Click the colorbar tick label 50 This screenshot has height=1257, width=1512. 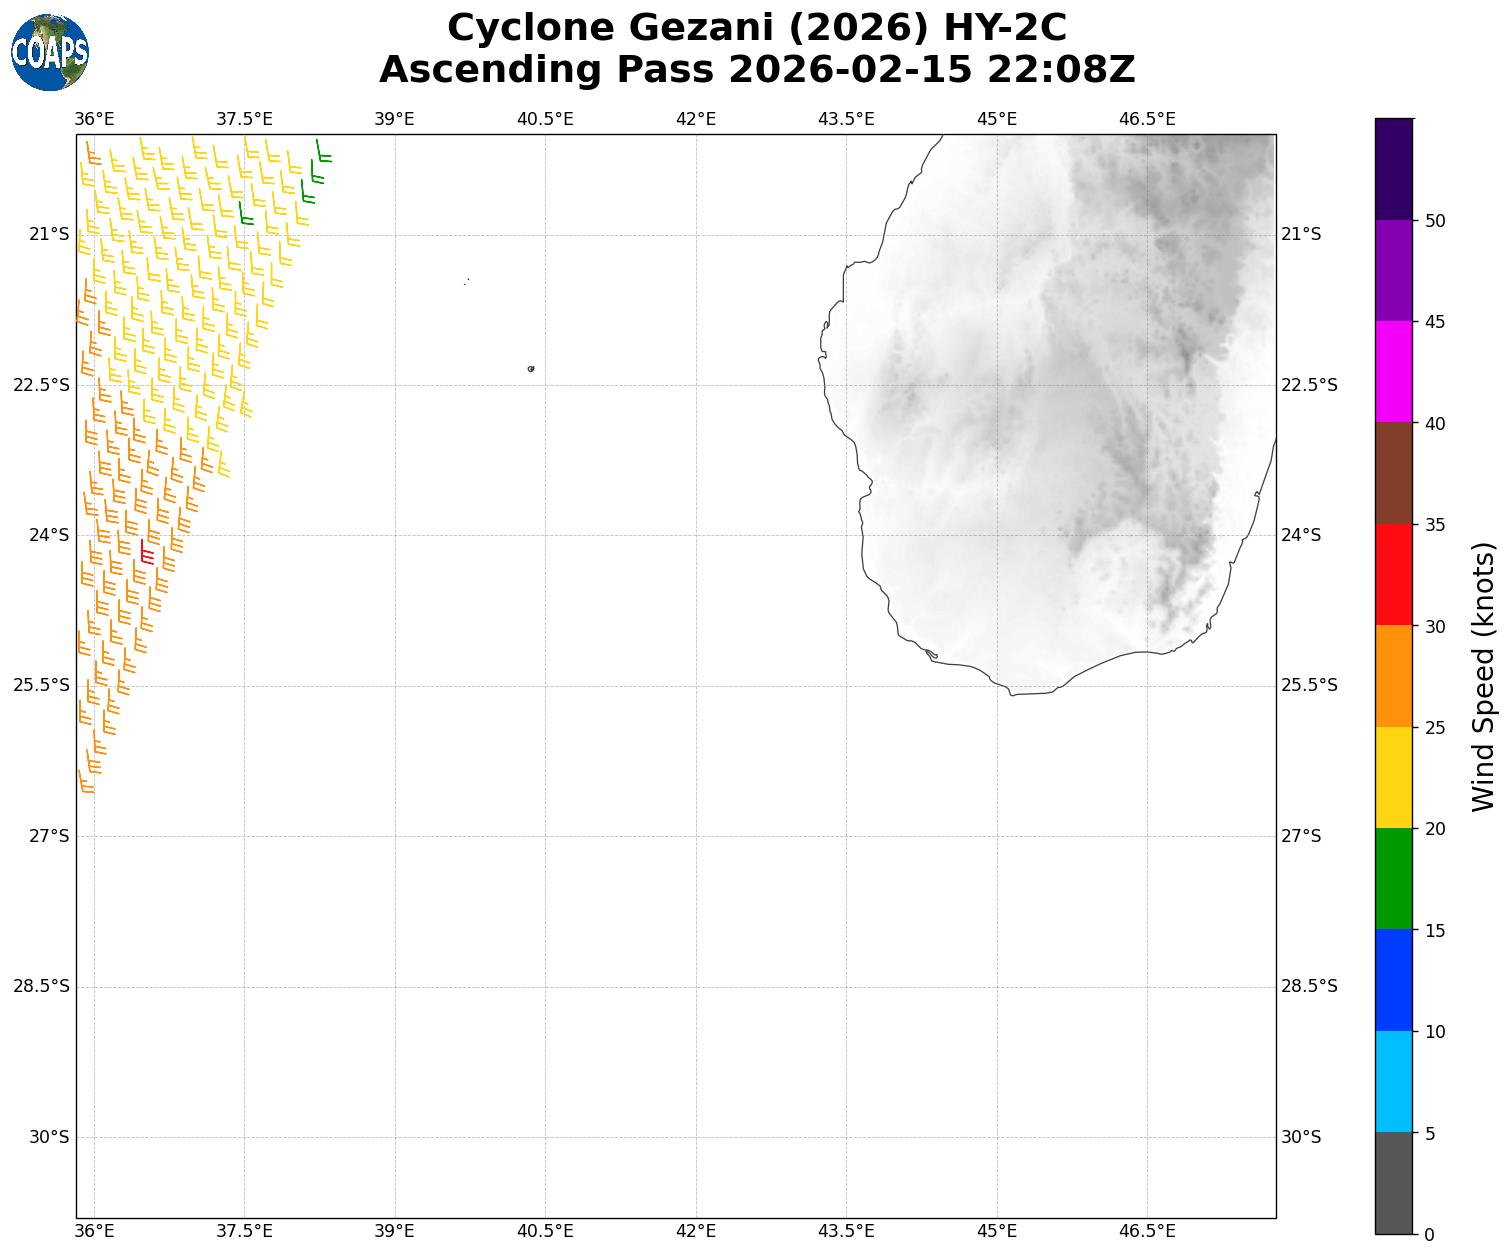click(1435, 221)
